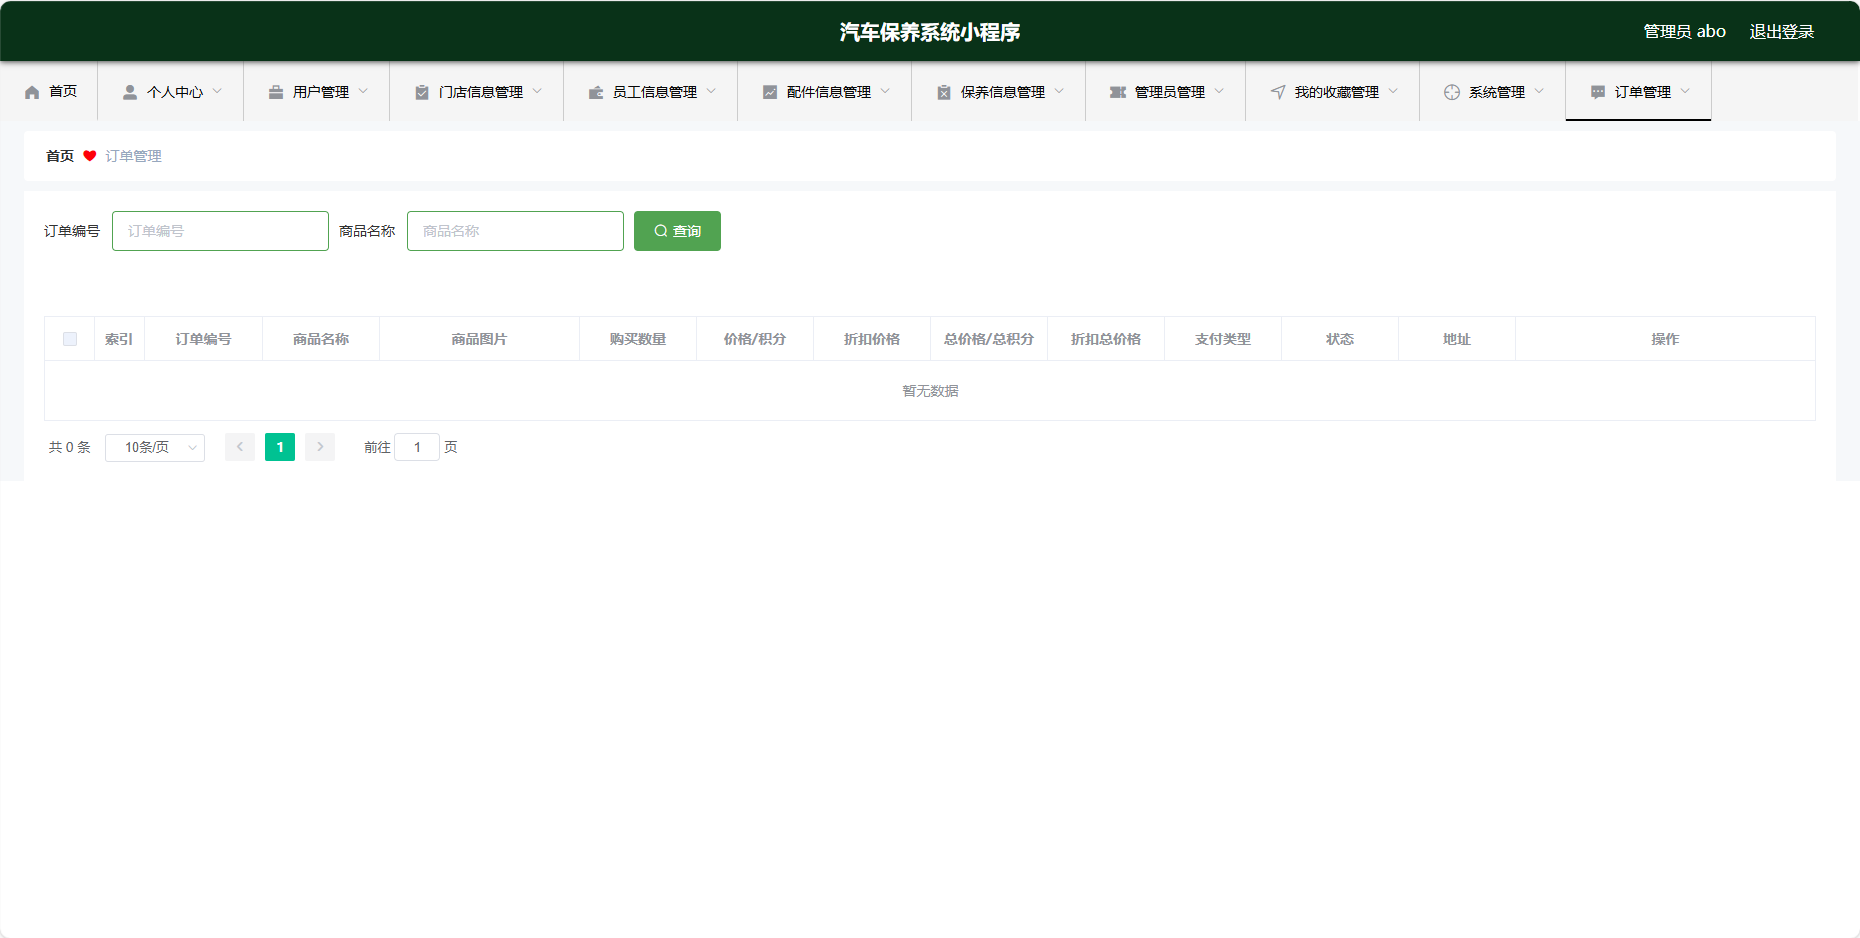This screenshot has width=1860, height=938.
Task: Click the icon beside 员工信息管理
Action: (596, 92)
